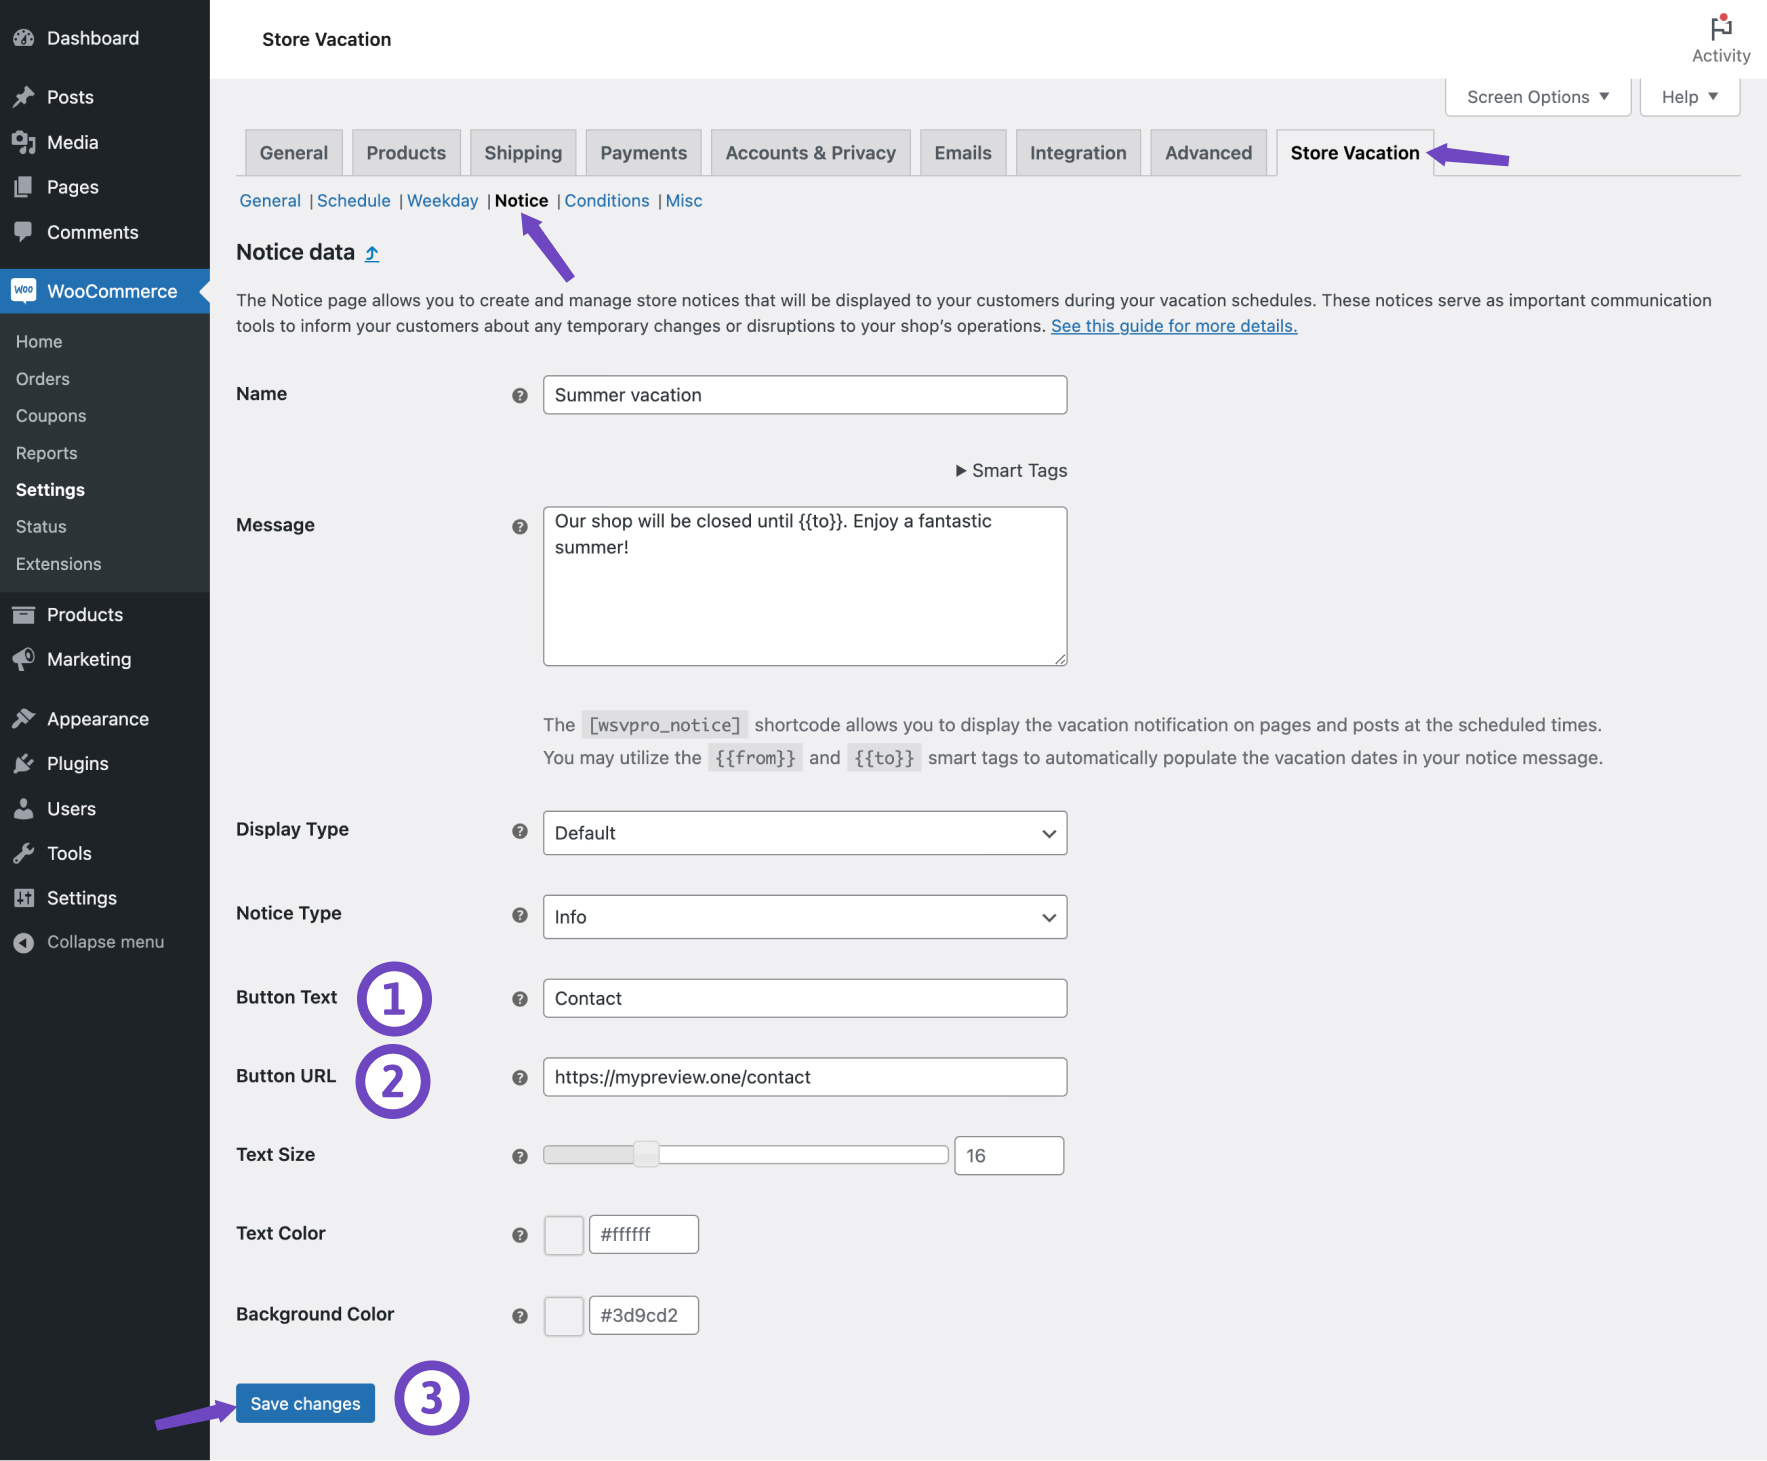1767x1461 pixels.
Task: Open the Conditions sub-tab
Action: (606, 200)
